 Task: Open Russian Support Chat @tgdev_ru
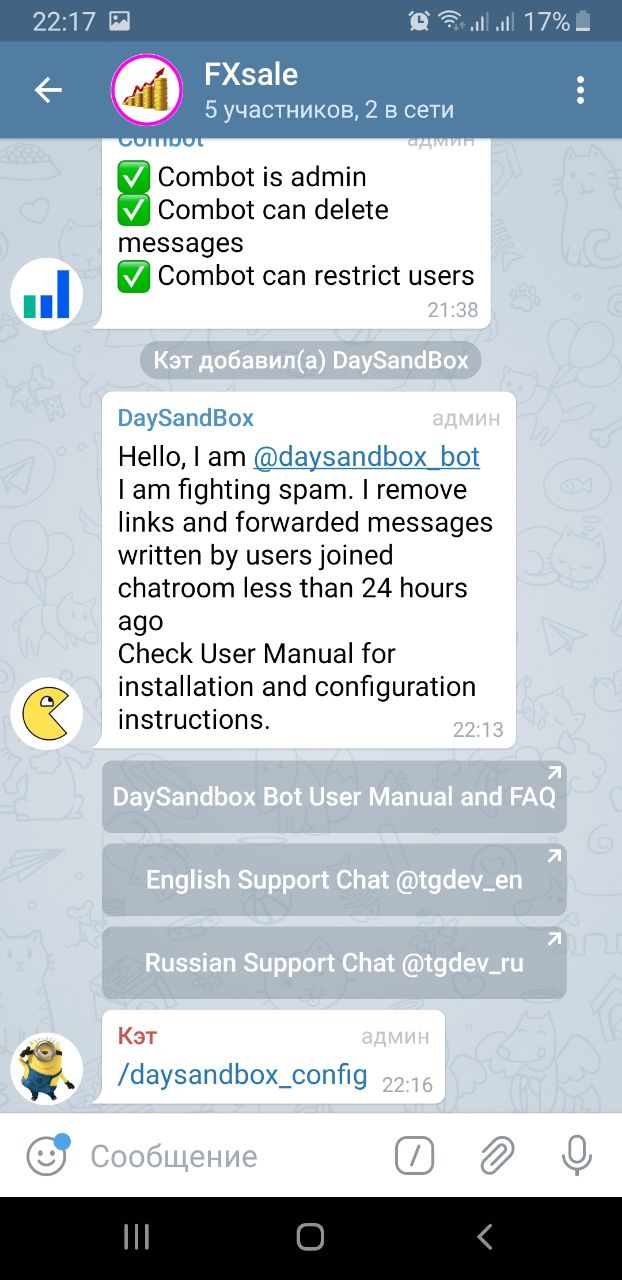(x=334, y=963)
